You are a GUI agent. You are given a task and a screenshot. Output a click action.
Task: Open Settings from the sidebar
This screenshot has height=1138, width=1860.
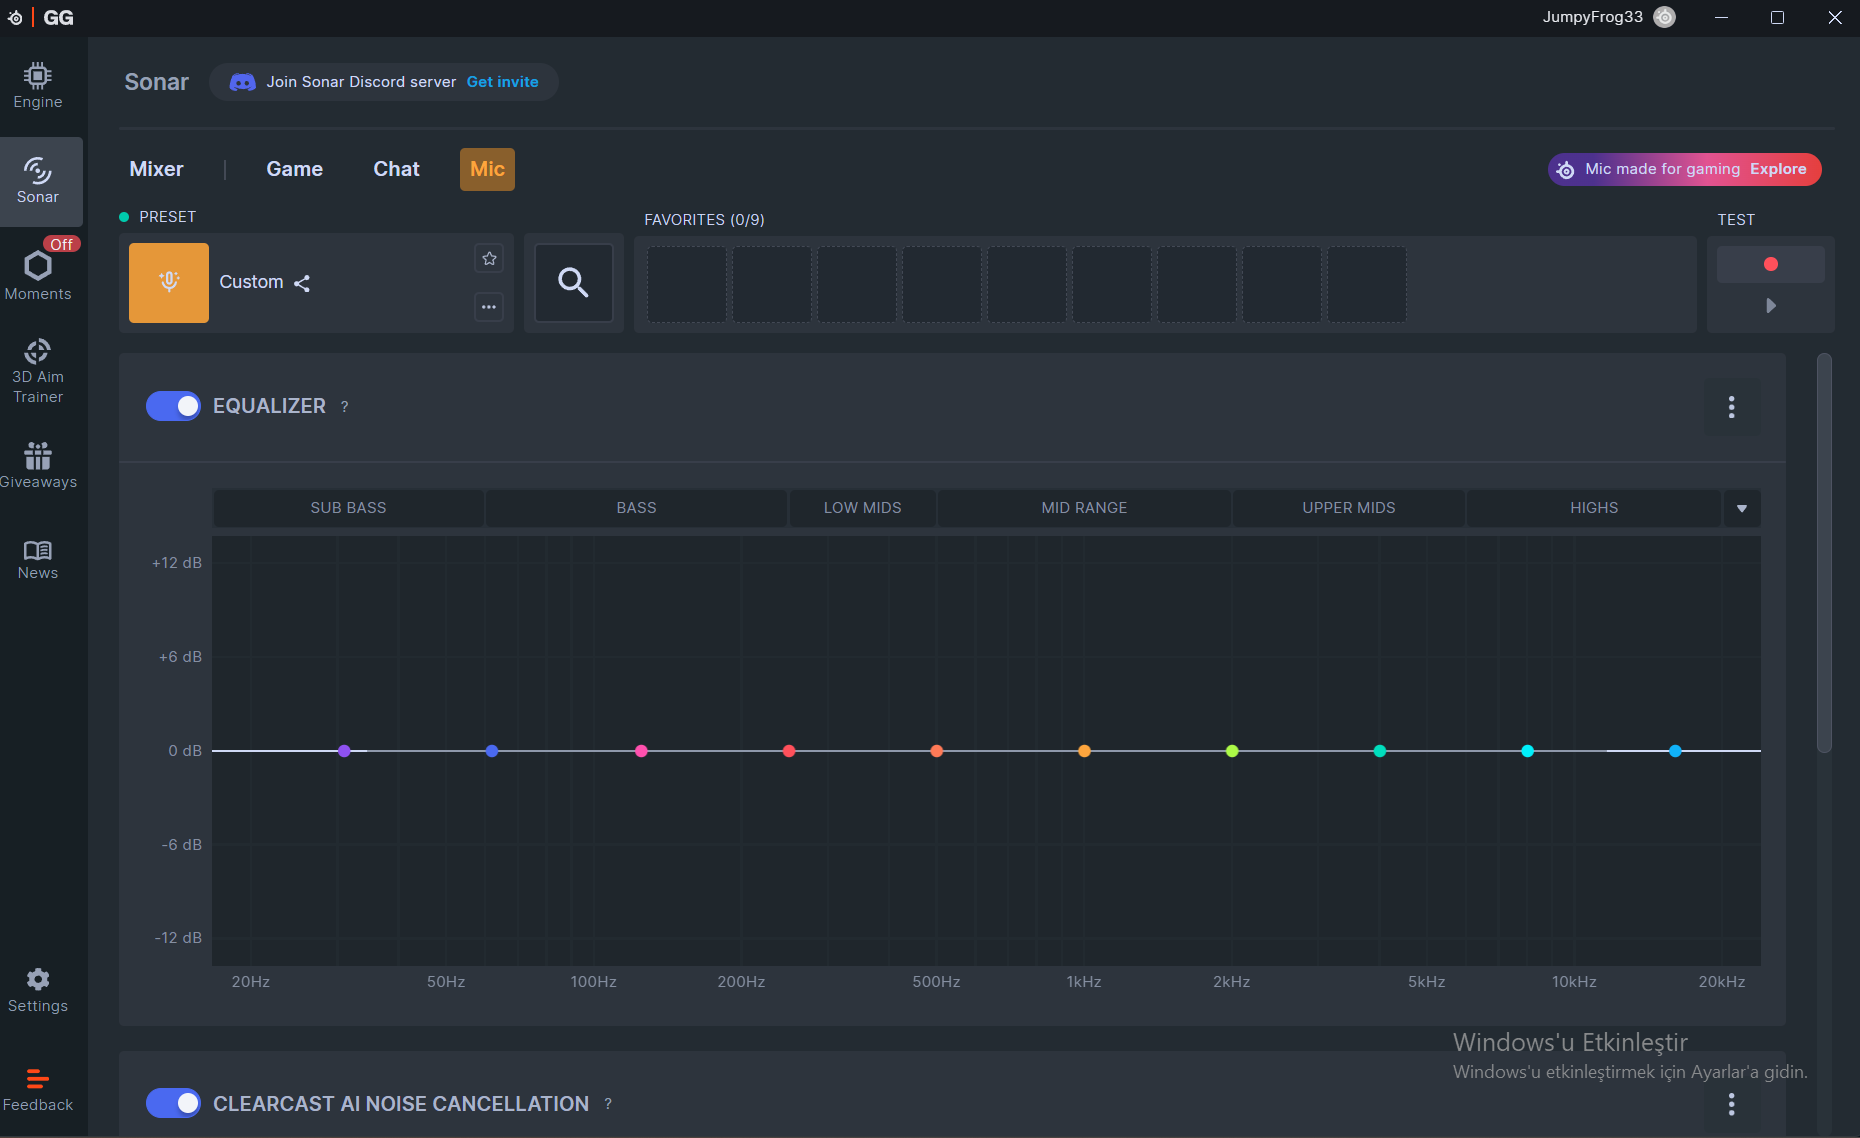[x=38, y=990]
